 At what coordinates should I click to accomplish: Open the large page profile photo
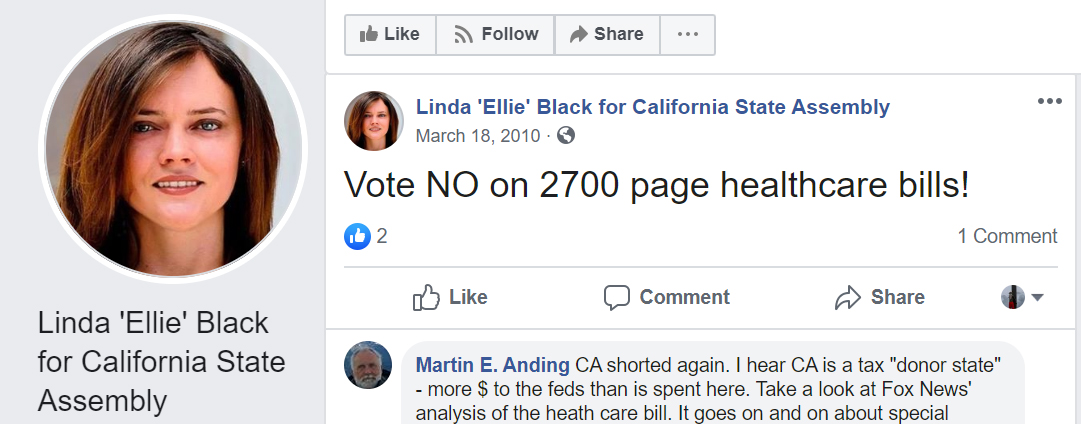[x=172, y=149]
